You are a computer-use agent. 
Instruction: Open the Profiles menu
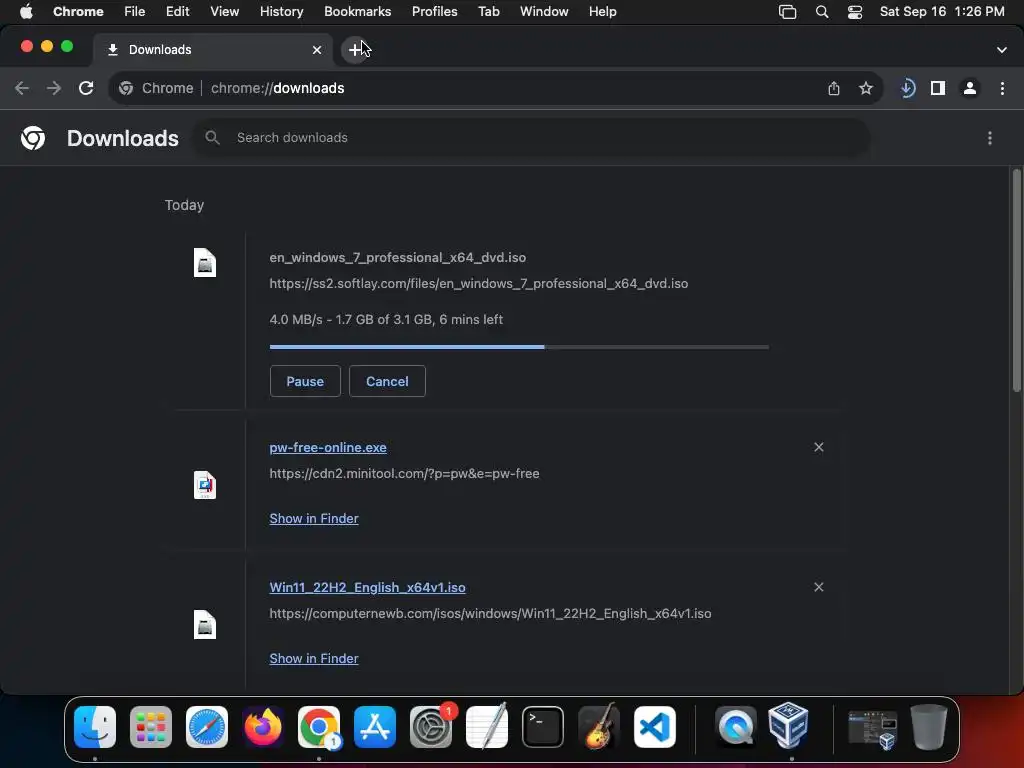(434, 11)
